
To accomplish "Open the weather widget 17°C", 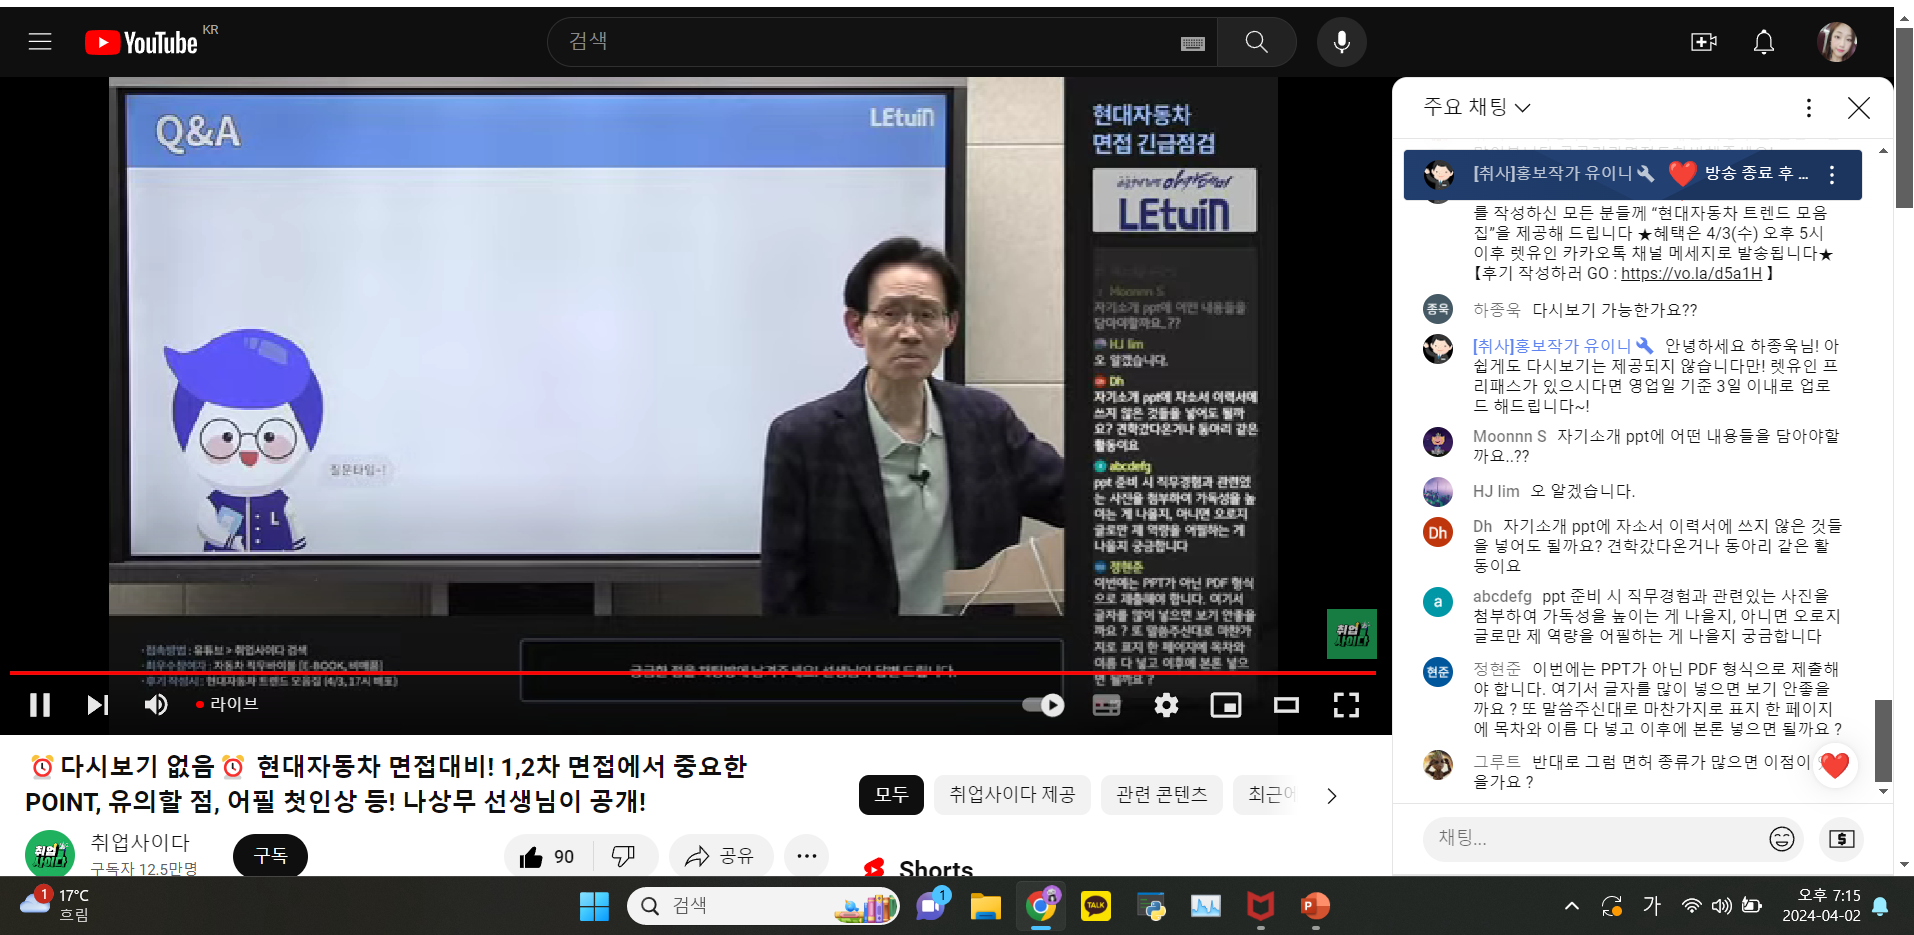I will (x=55, y=905).
